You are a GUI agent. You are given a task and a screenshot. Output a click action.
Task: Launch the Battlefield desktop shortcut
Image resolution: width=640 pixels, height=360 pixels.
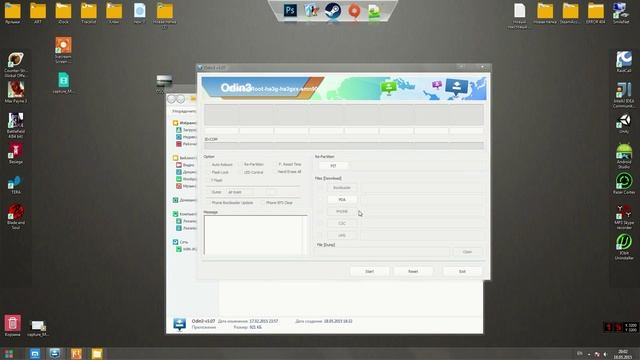point(16,125)
